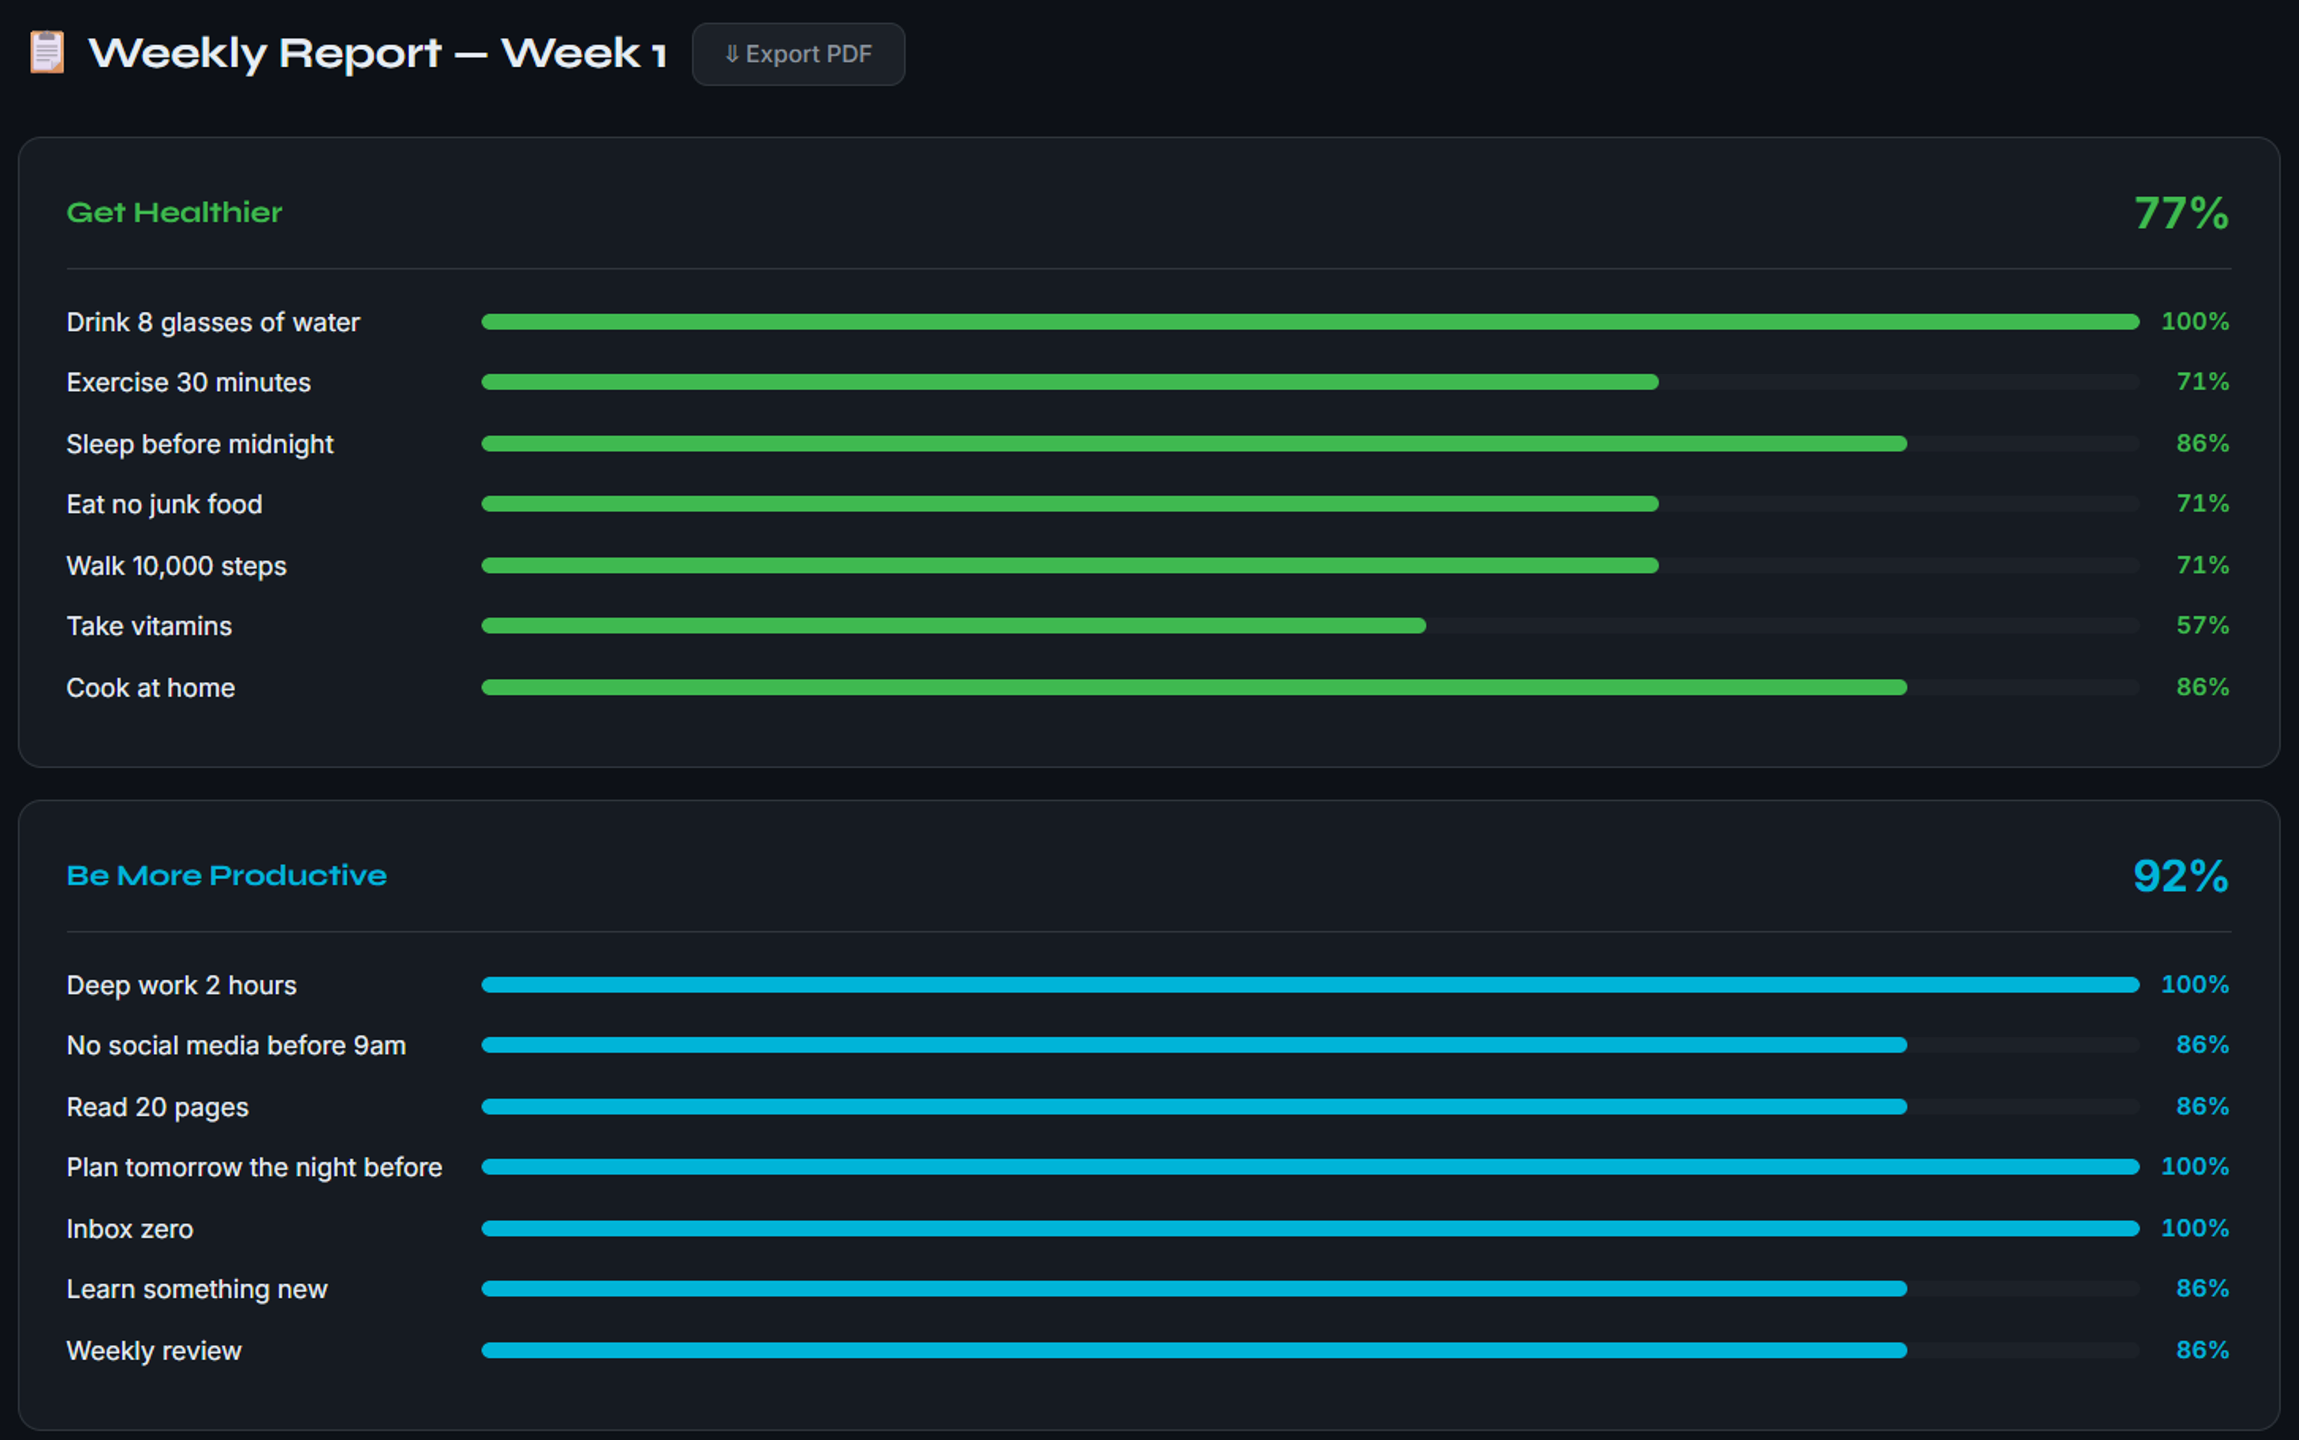Click the Exercise 30 minutes progress bar
The width and height of the screenshot is (2299, 1440).
pos(1310,382)
